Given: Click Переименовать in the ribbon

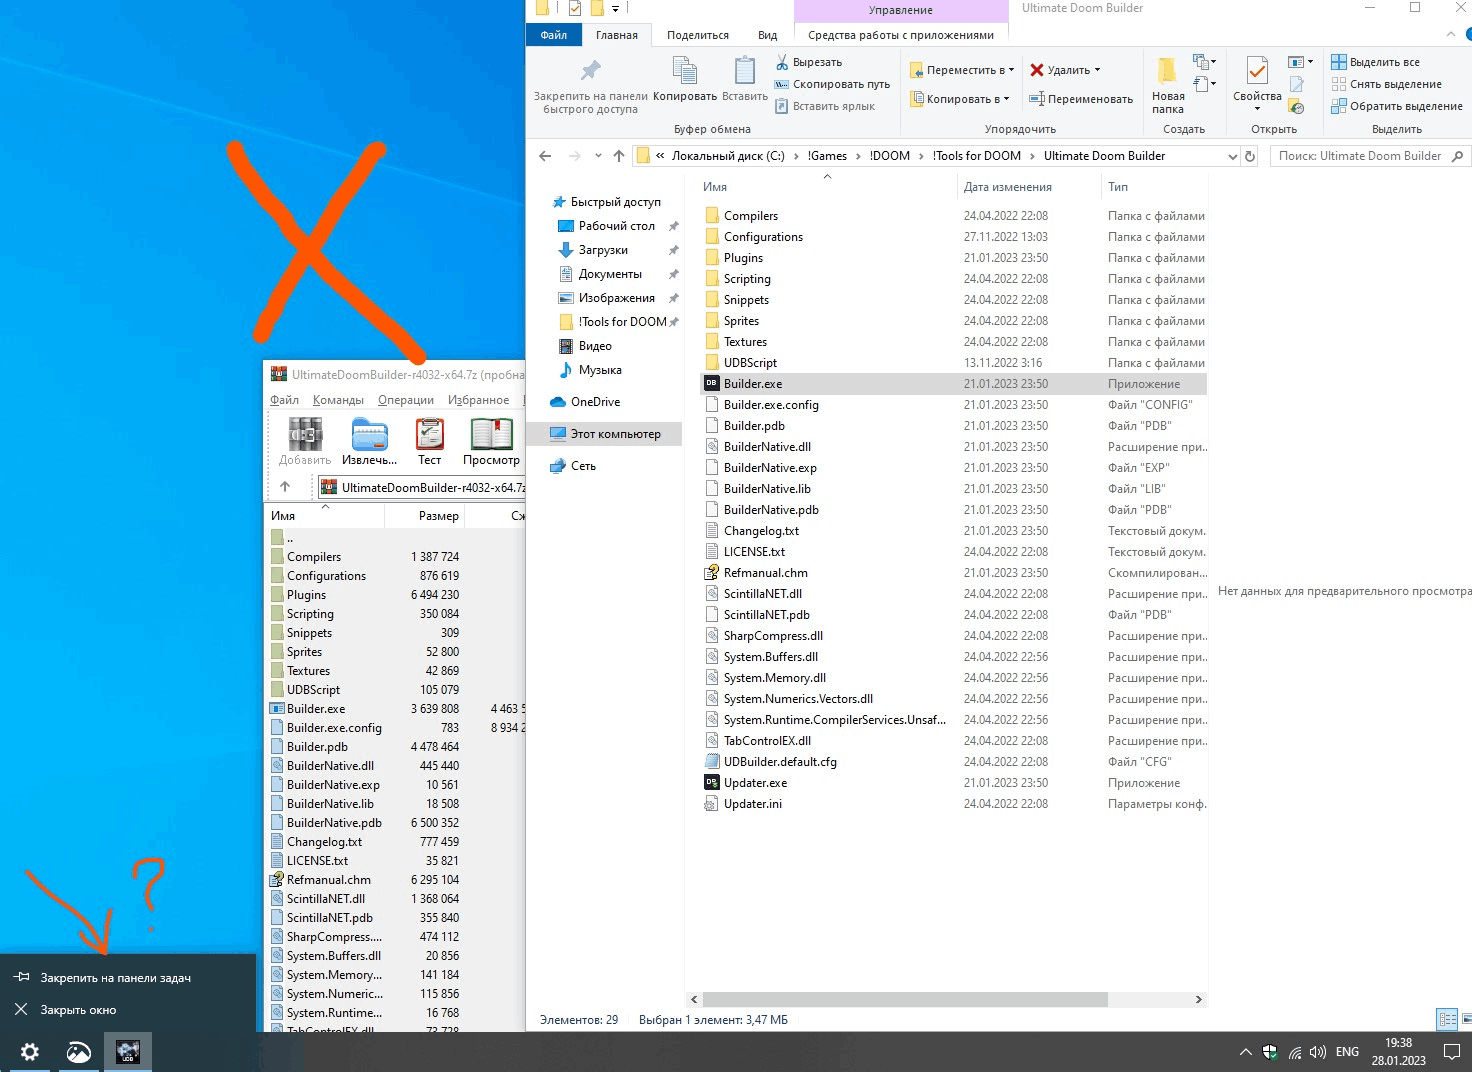Looking at the screenshot, I should 1081,99.
